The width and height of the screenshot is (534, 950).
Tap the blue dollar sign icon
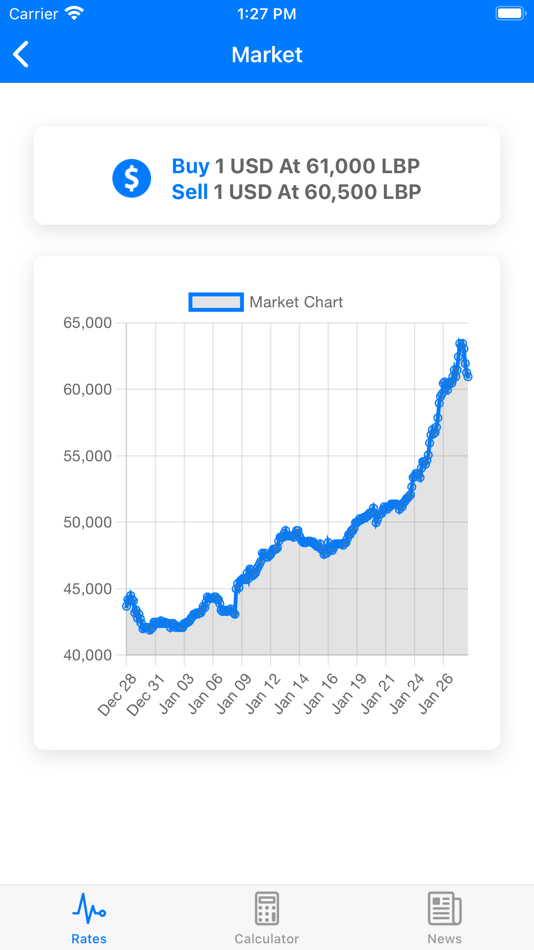pos(132,178)
